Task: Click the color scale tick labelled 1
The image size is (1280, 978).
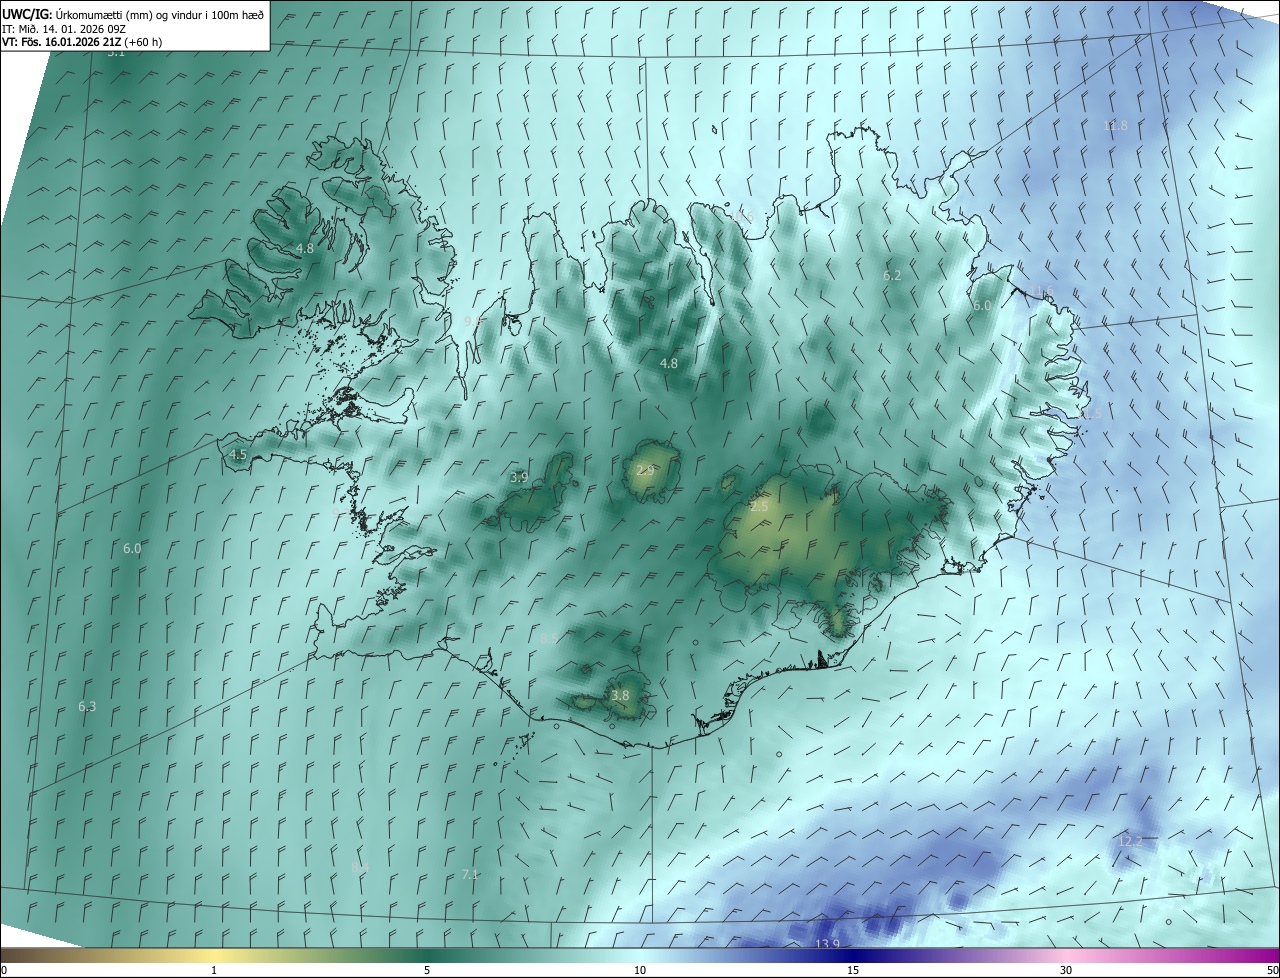Action: (x=214, y=970)
